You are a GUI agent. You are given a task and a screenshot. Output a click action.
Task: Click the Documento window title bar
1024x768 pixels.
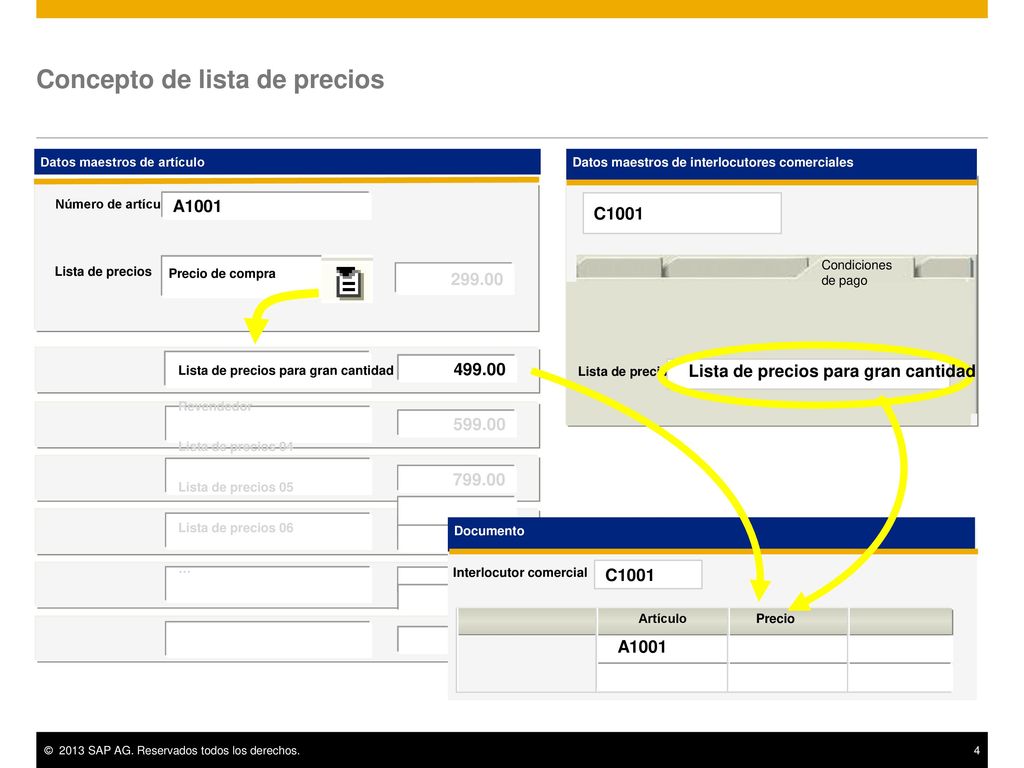point(711,531)
